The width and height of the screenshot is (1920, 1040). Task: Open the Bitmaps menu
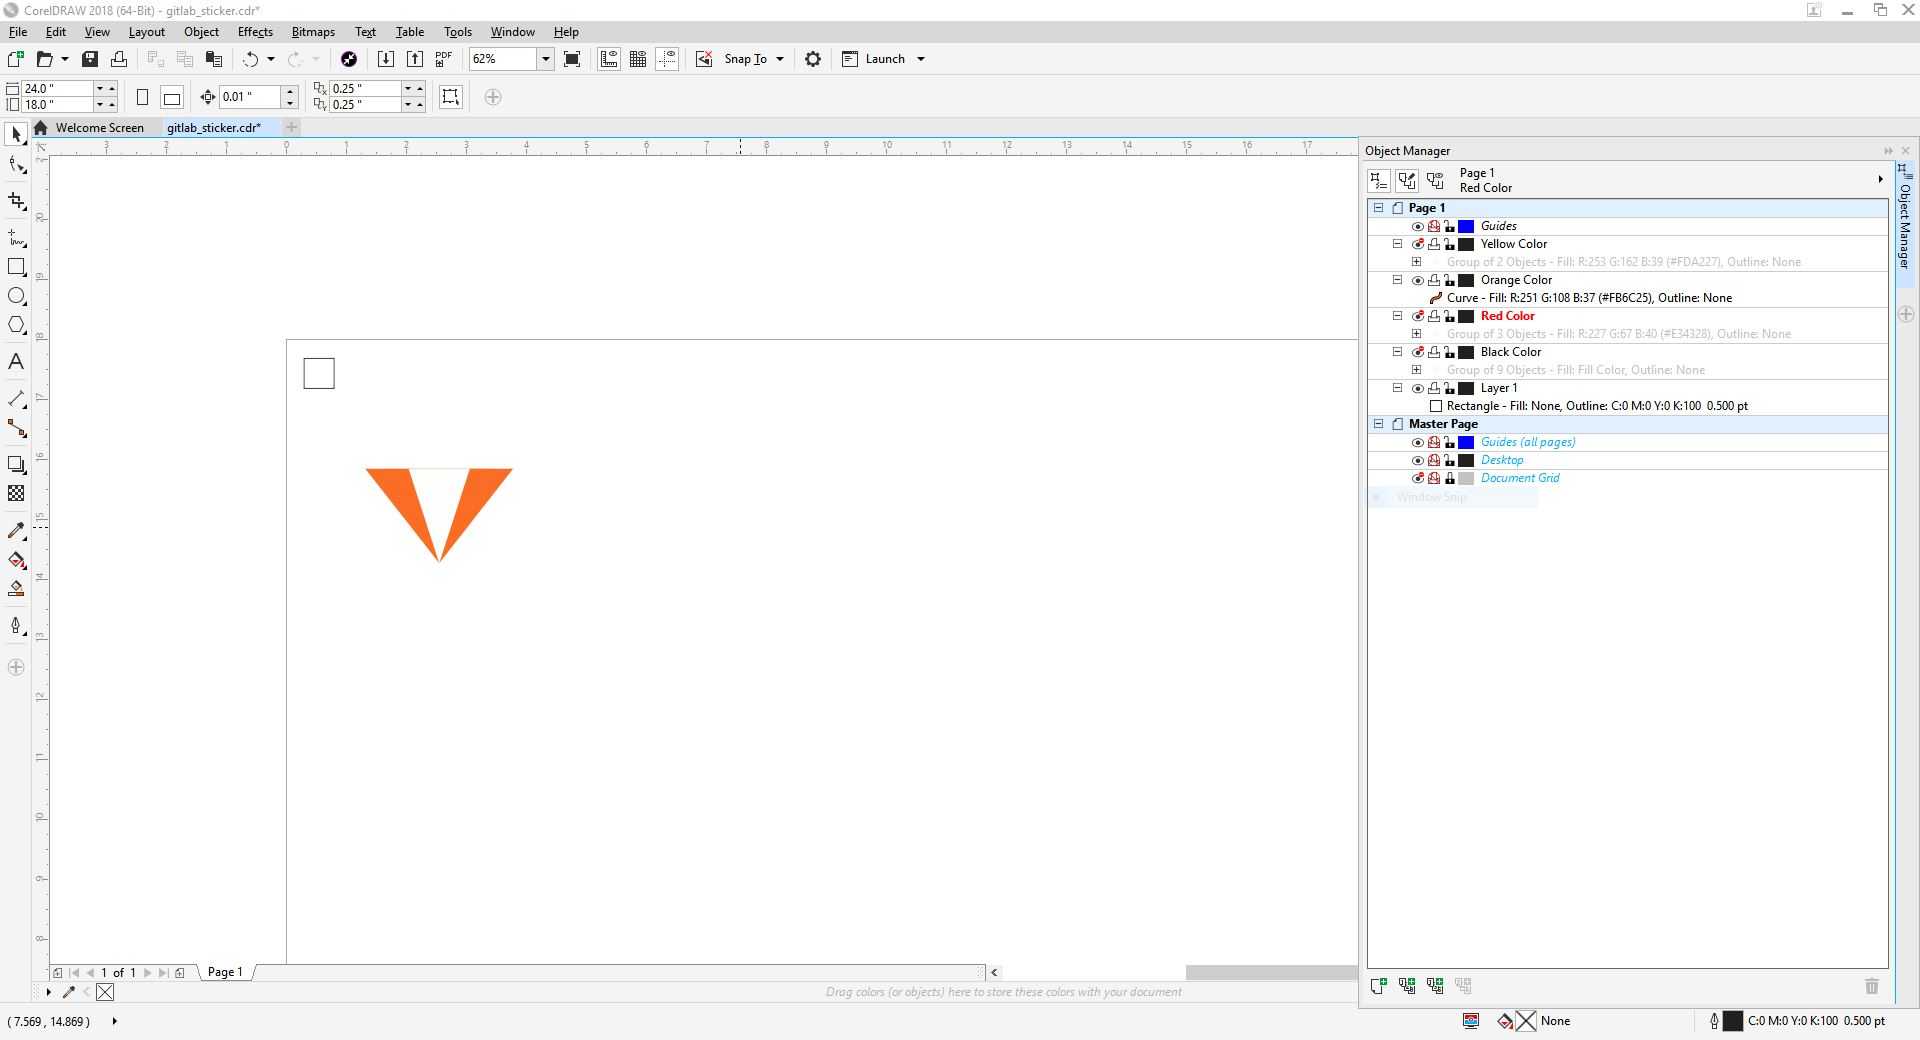coord(313,32)
